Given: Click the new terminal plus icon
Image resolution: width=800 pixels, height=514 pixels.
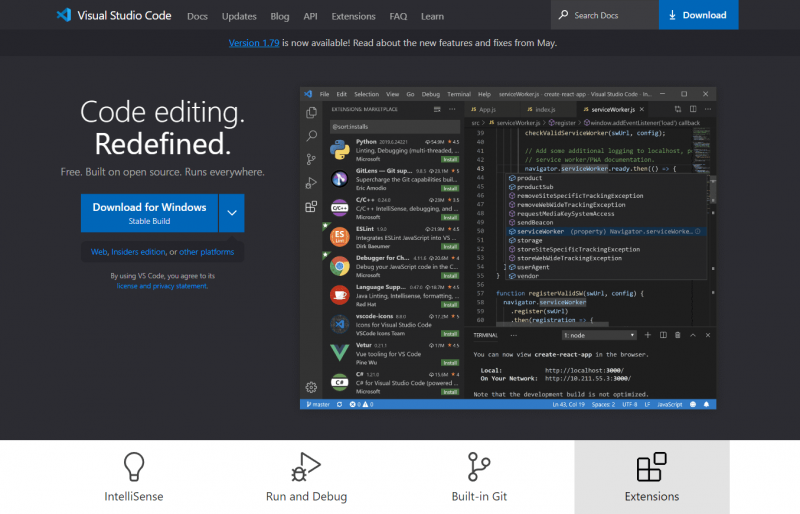Looking at the screenshot, I should click(647, 335).
